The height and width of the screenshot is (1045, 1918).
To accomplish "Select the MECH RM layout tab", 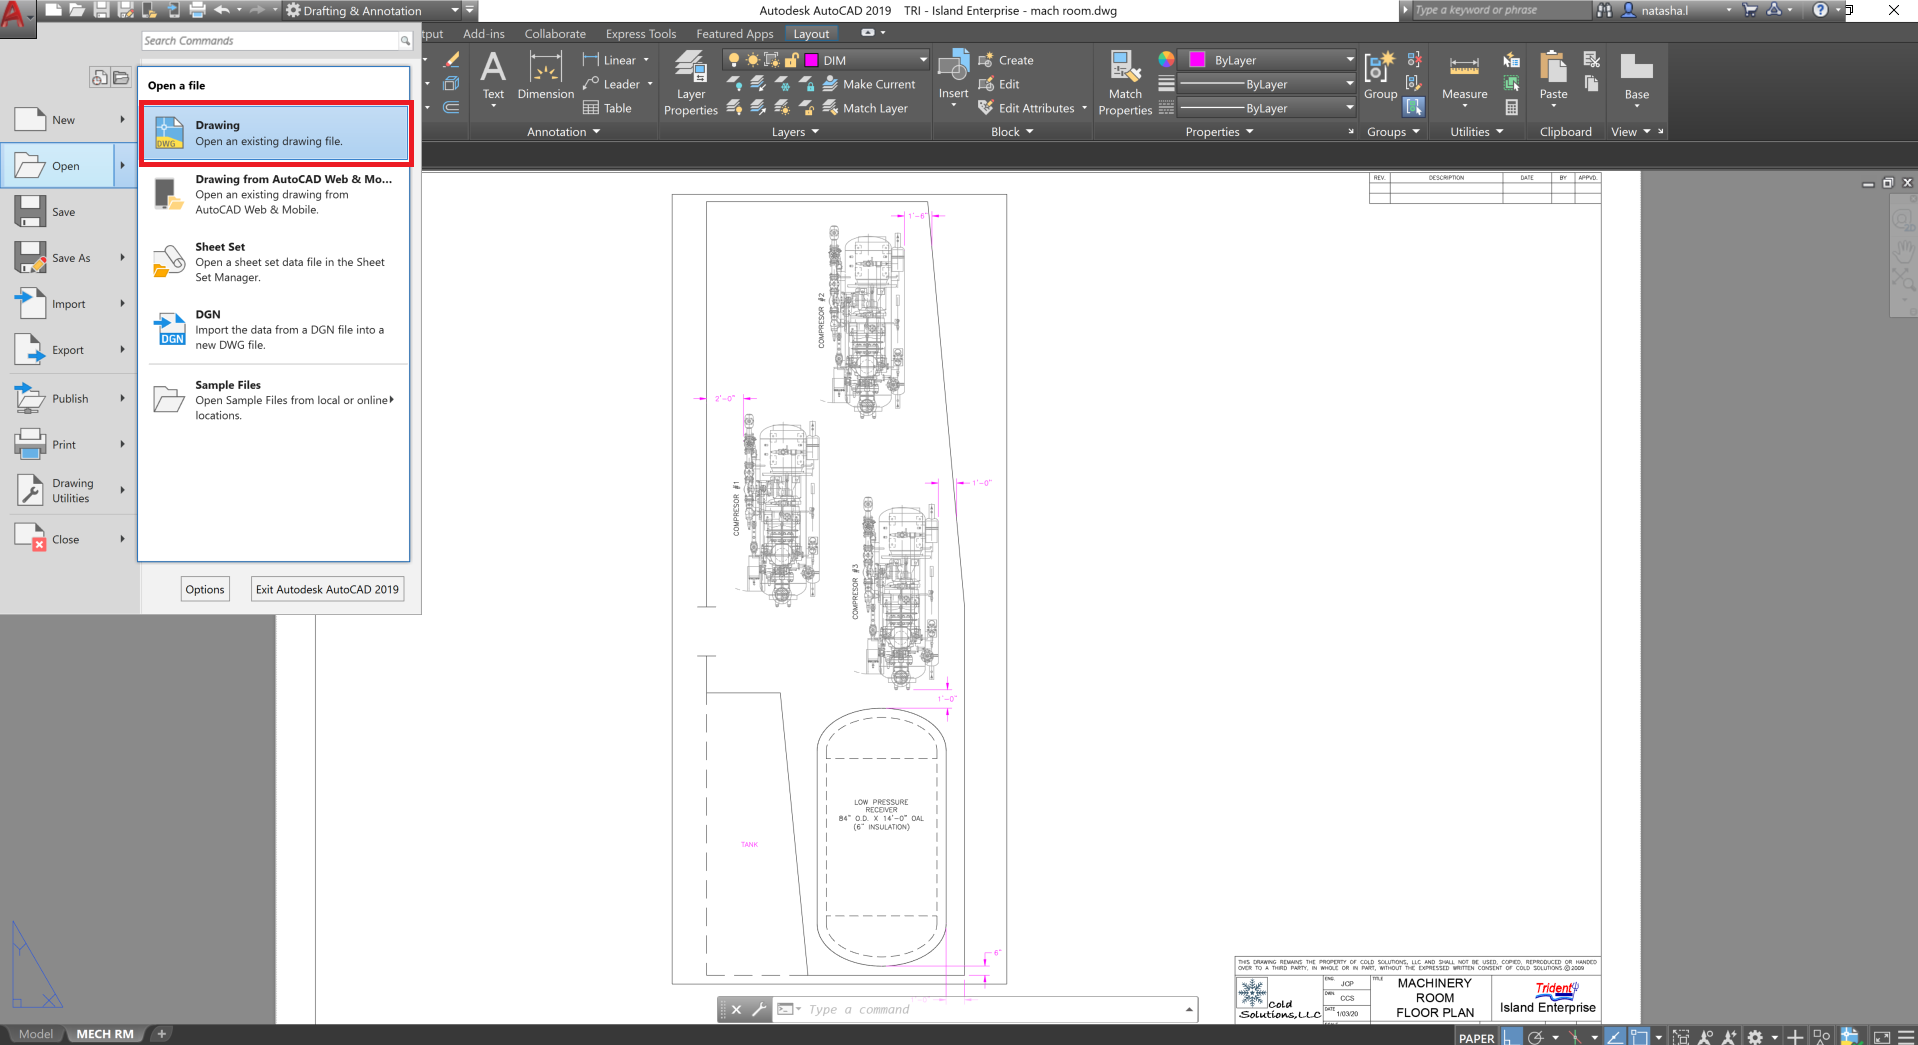I will (x=105, y=1033).
